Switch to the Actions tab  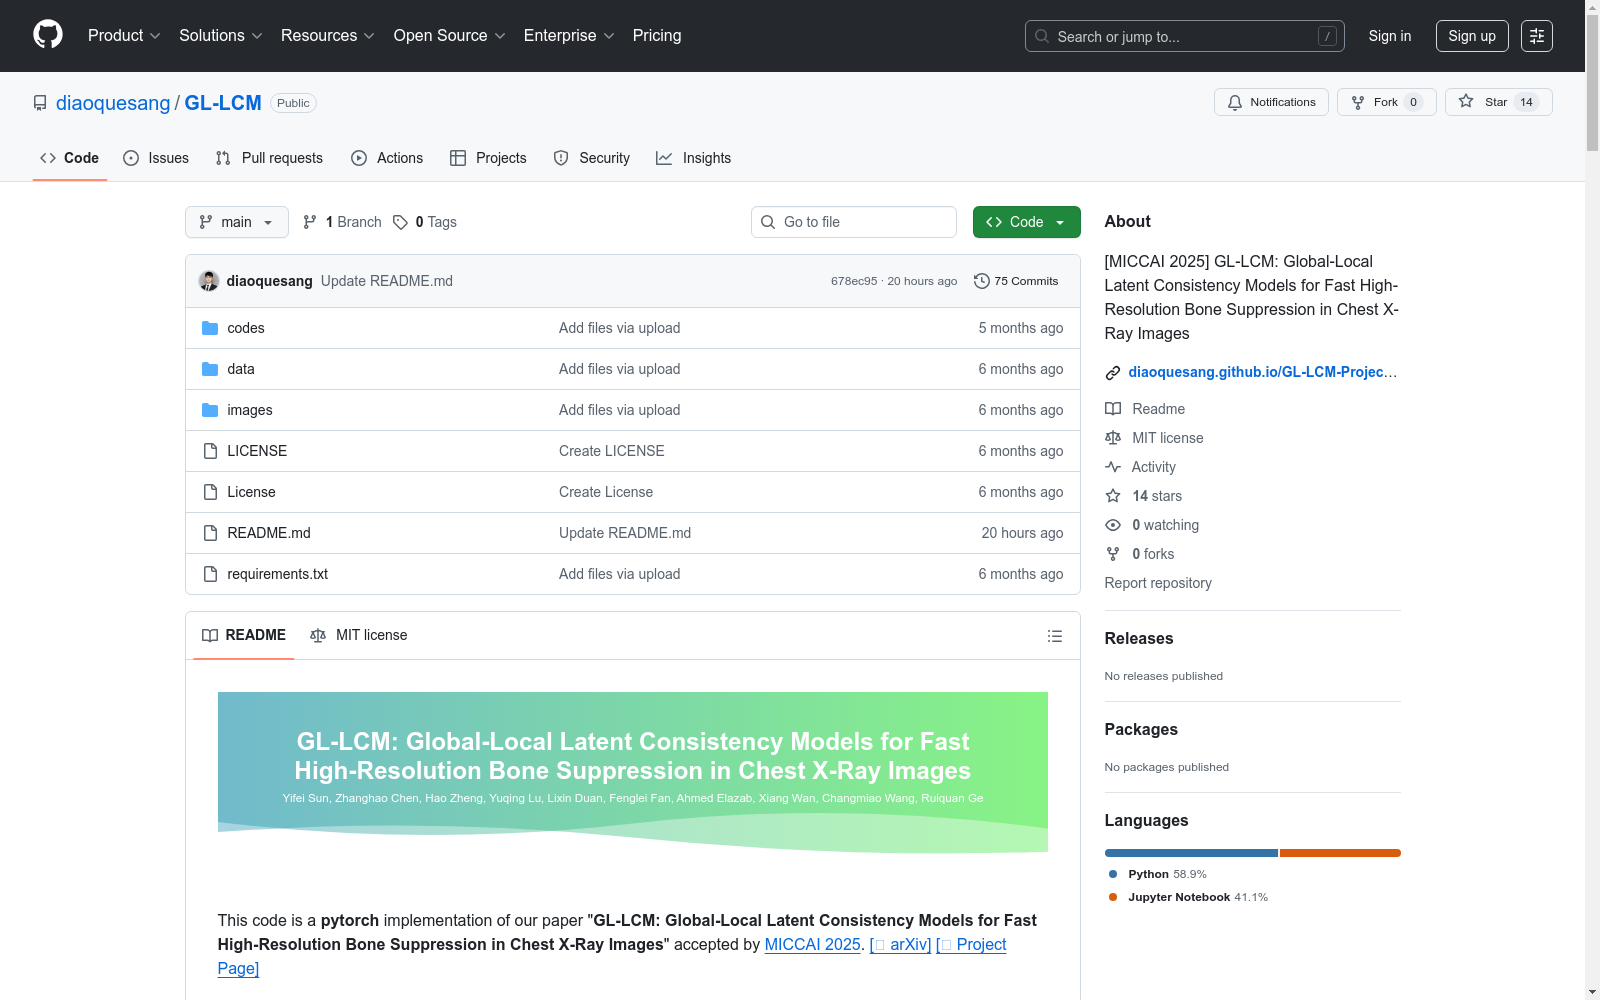(387, 158)
